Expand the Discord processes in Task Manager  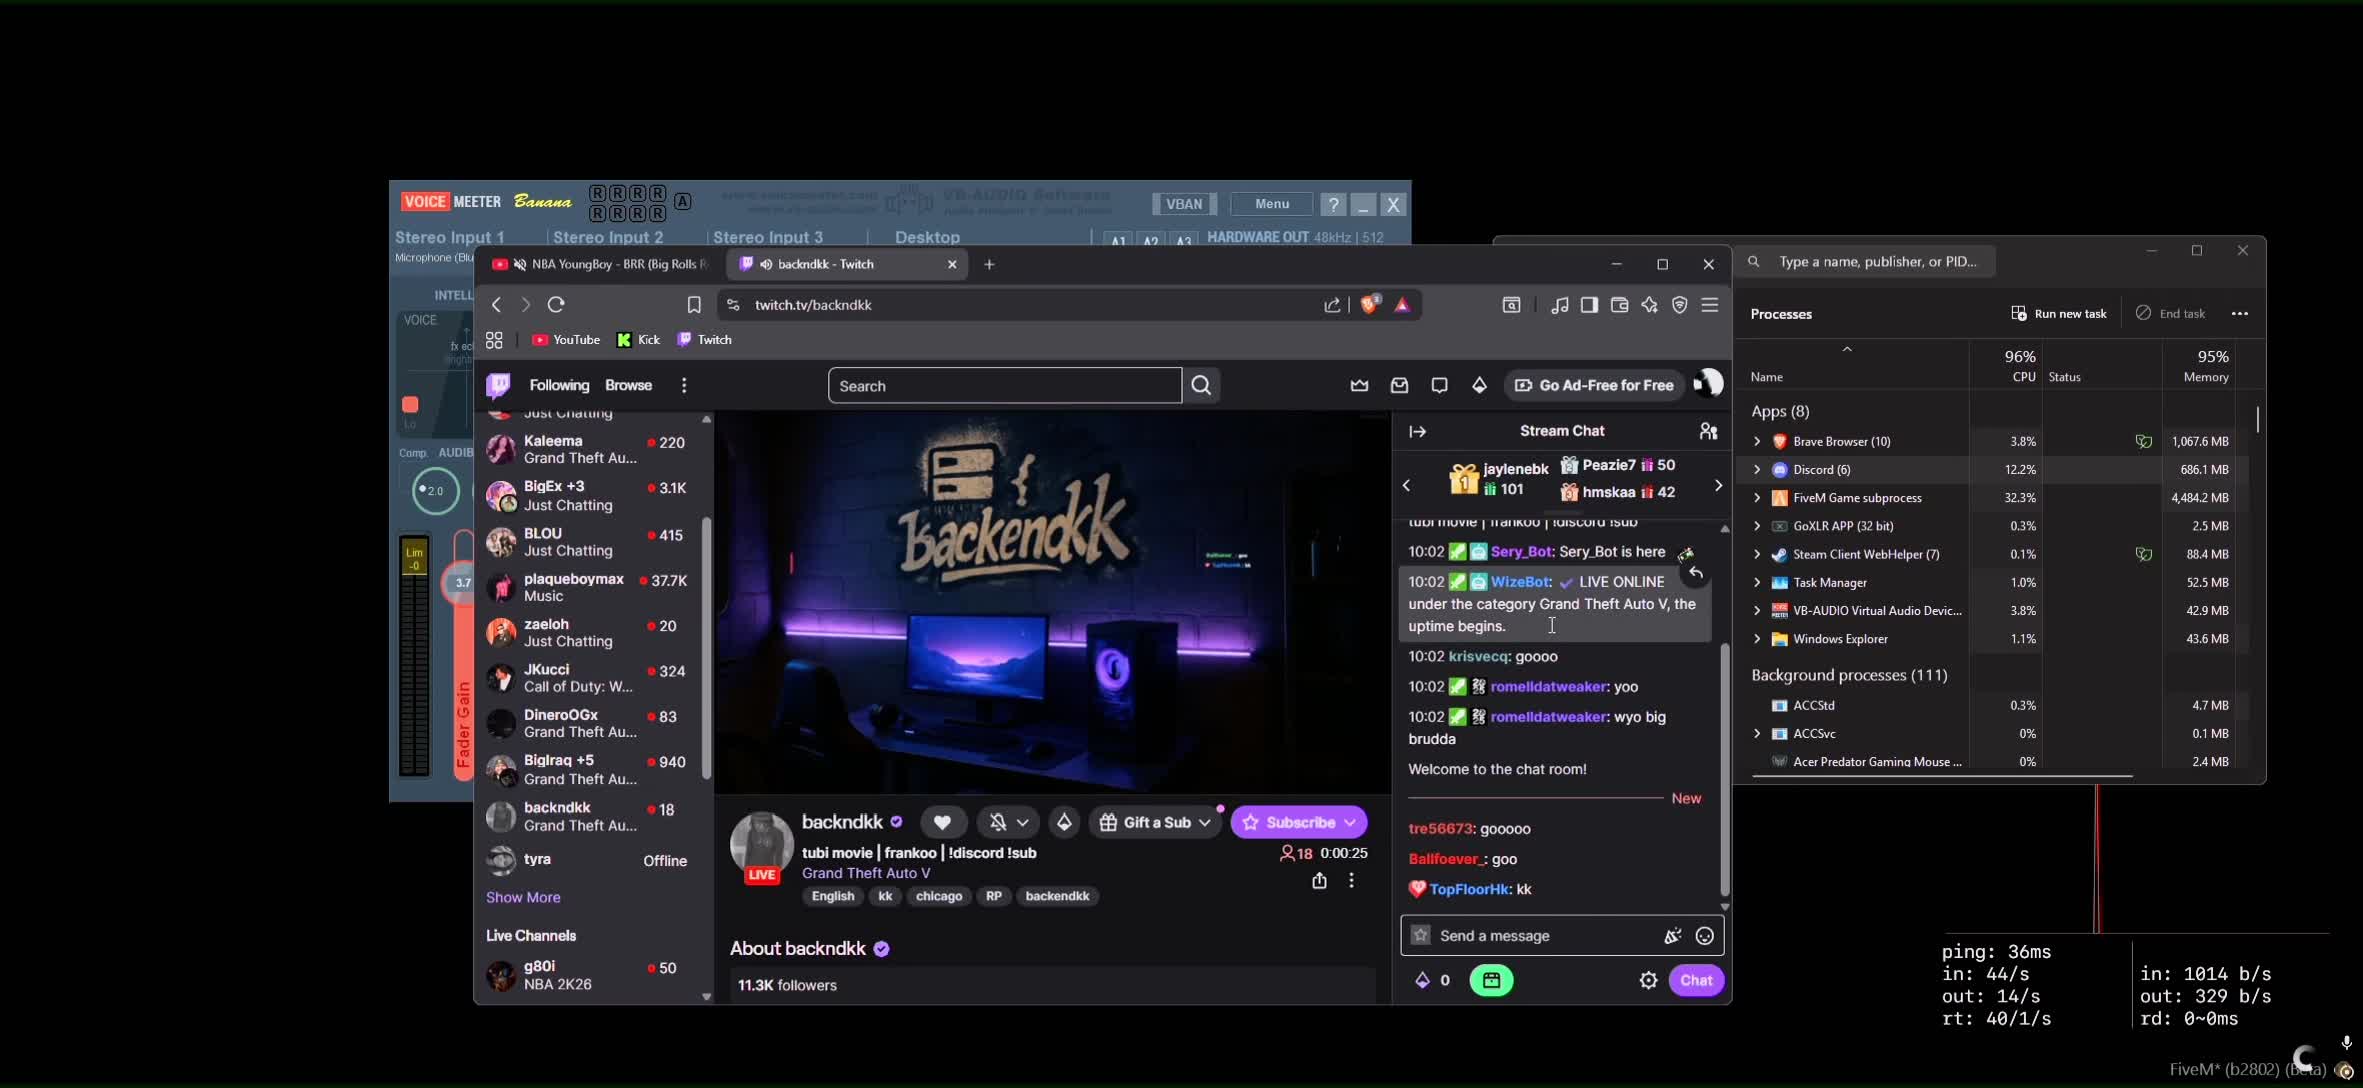click(1756, 469)
